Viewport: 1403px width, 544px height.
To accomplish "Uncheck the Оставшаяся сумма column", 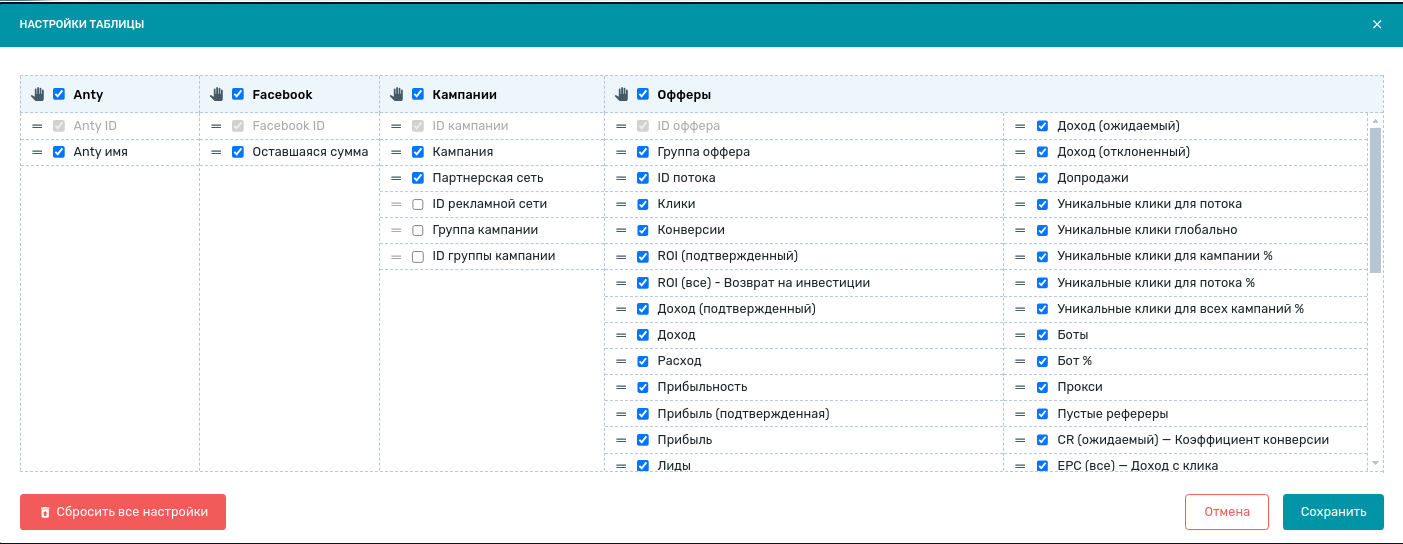I will [x=238, y=152].
